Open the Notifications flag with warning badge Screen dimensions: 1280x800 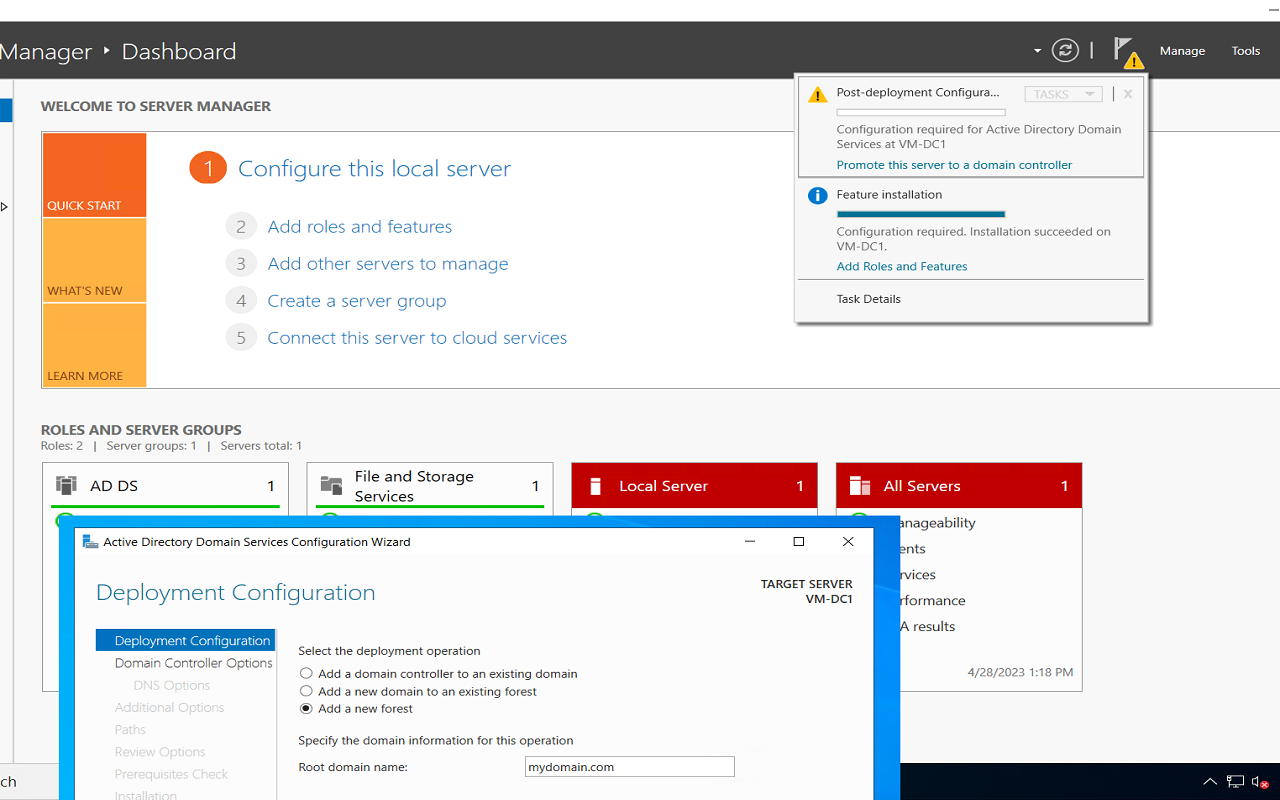pos(1127,51)
